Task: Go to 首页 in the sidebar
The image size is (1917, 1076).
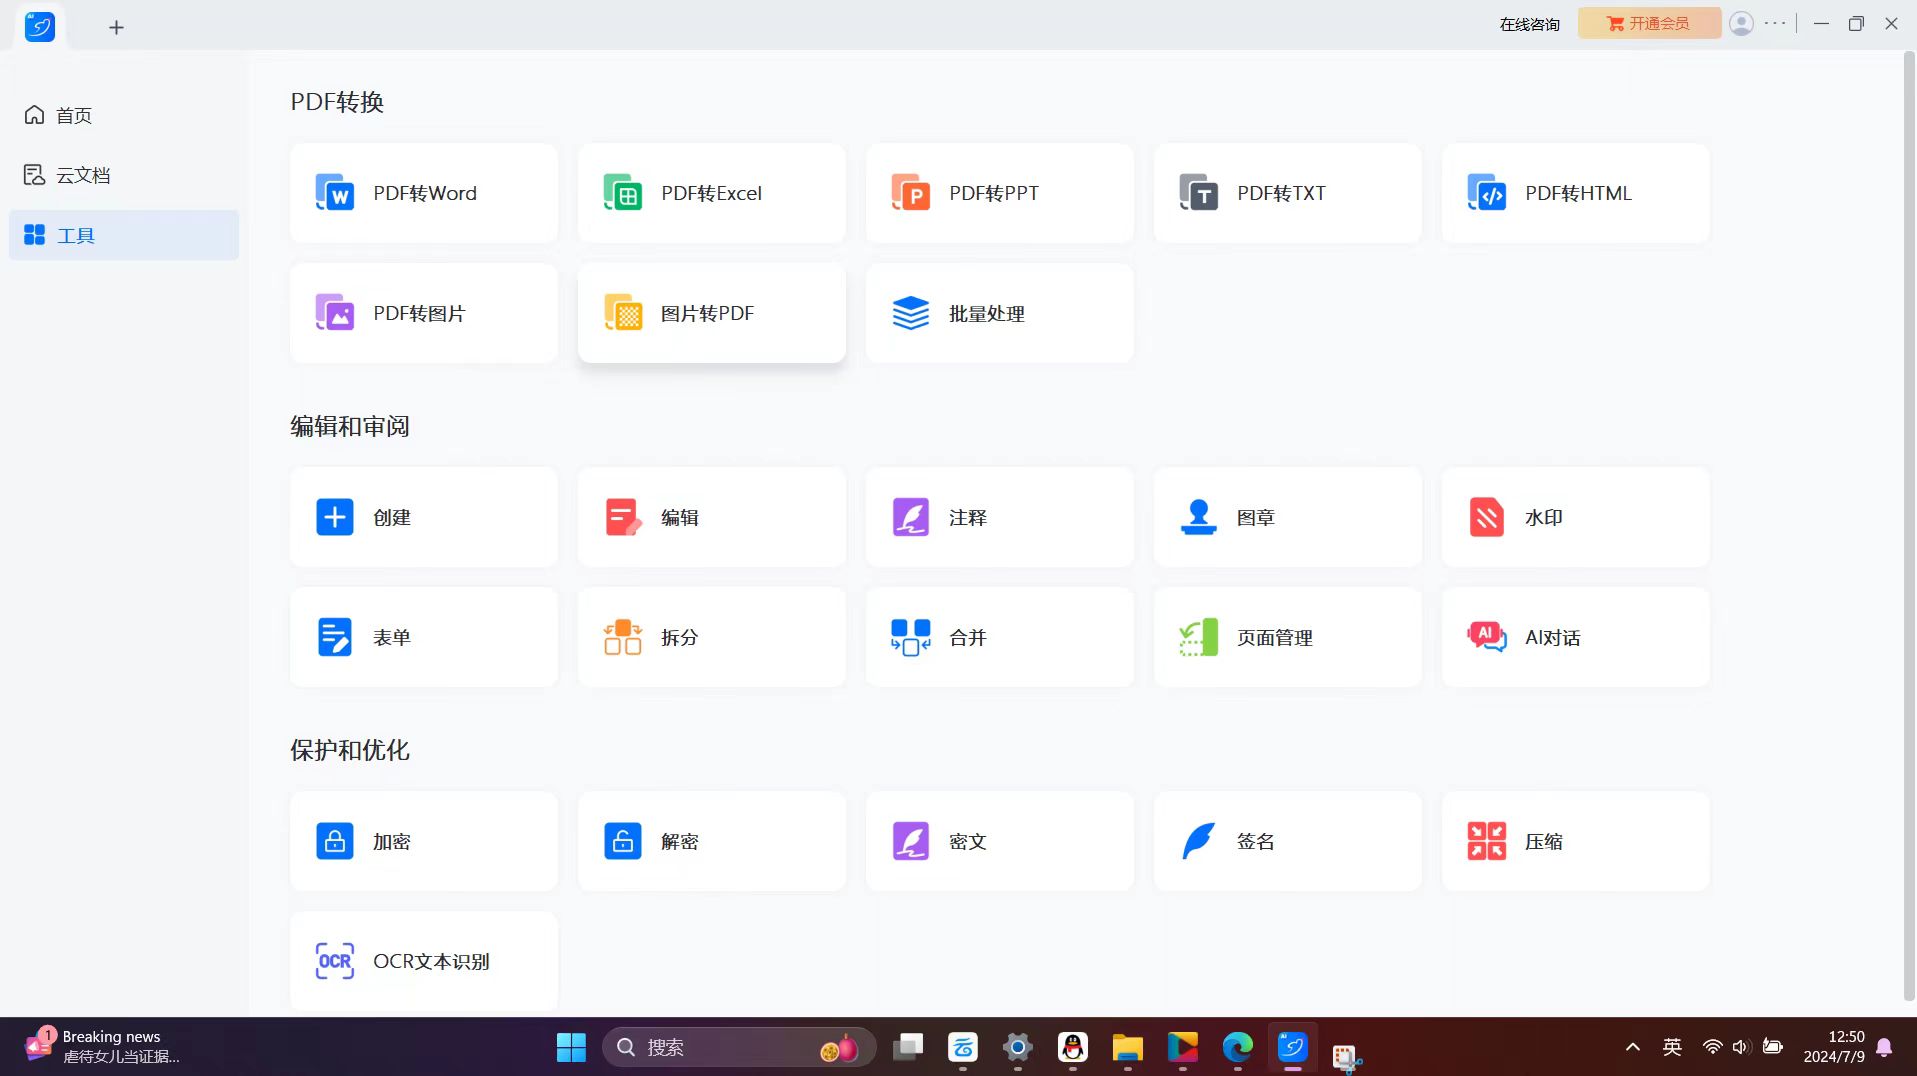Action: tap(73, 115)
